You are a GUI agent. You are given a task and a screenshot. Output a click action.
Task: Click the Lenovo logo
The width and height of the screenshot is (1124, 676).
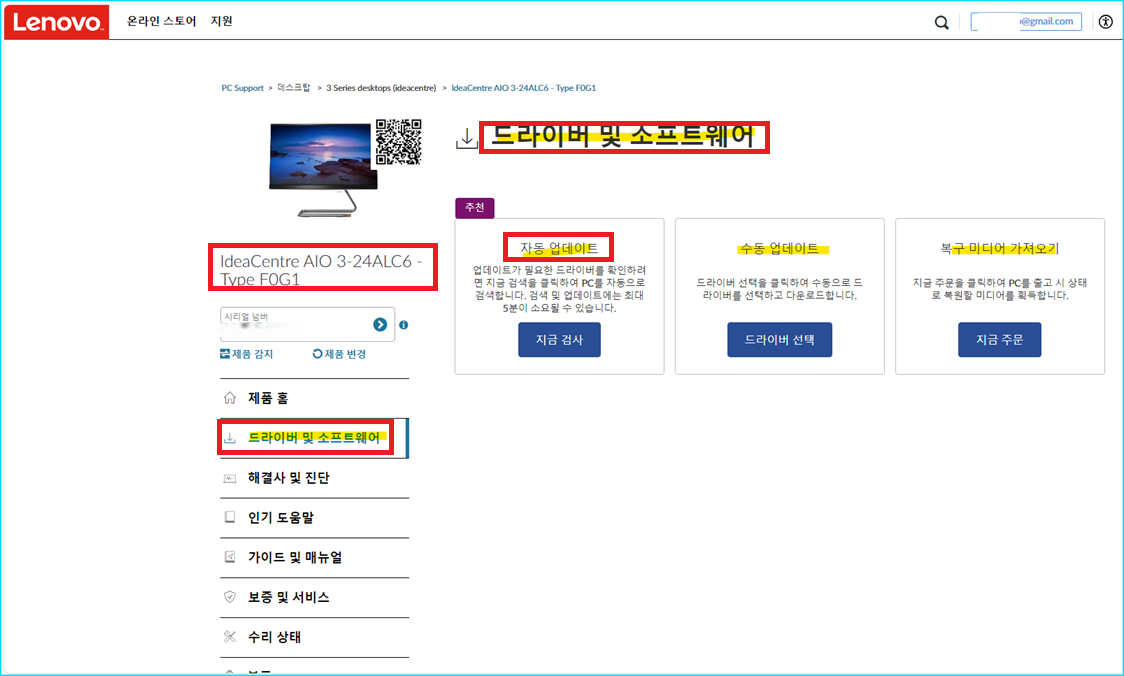57,22
